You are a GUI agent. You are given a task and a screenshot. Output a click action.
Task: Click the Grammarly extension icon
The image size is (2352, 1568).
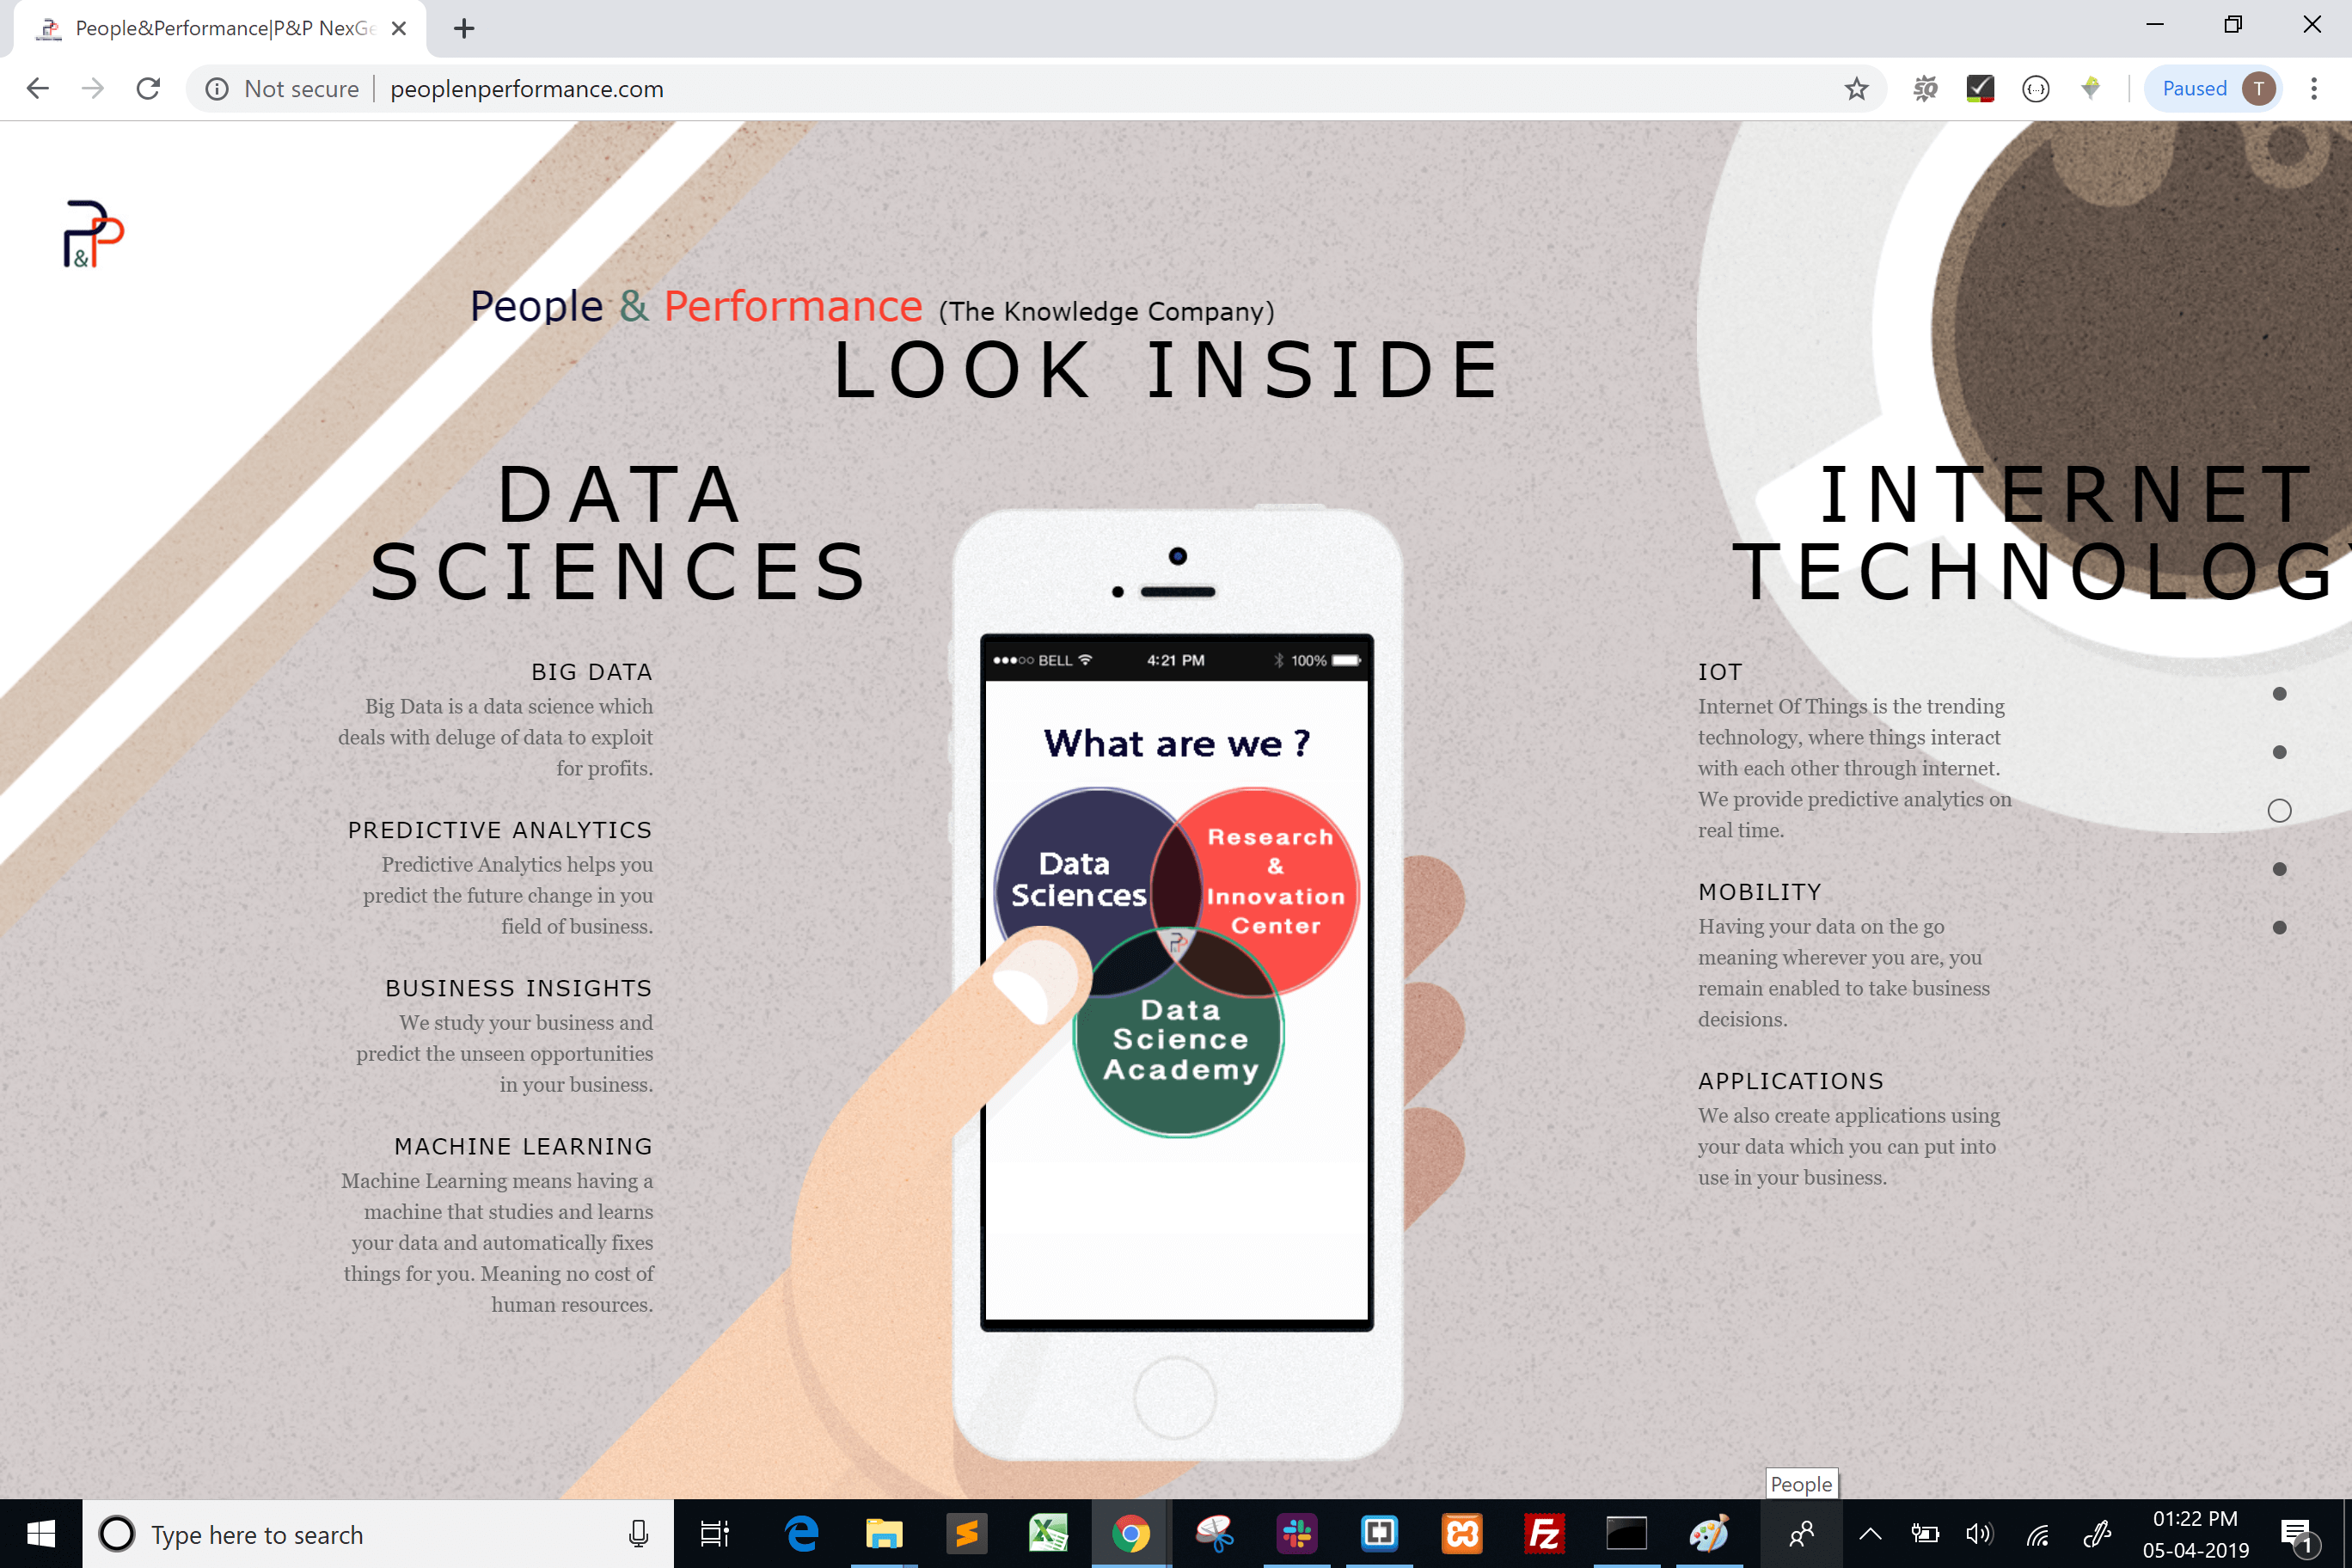click(x=1977, y=89)
